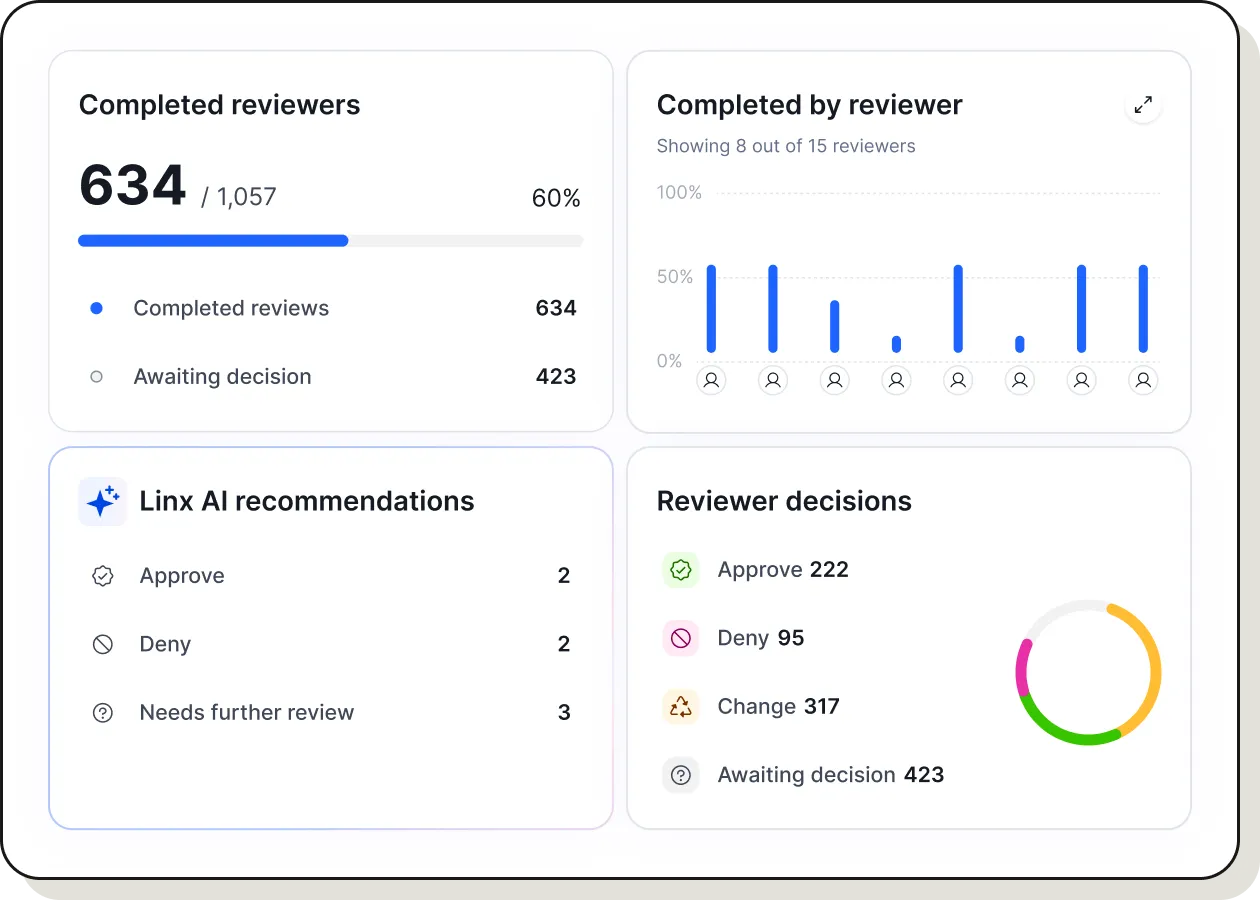Click the first reviewer's blue bar
Screen dimensions: 1260x900
[712, 309]
